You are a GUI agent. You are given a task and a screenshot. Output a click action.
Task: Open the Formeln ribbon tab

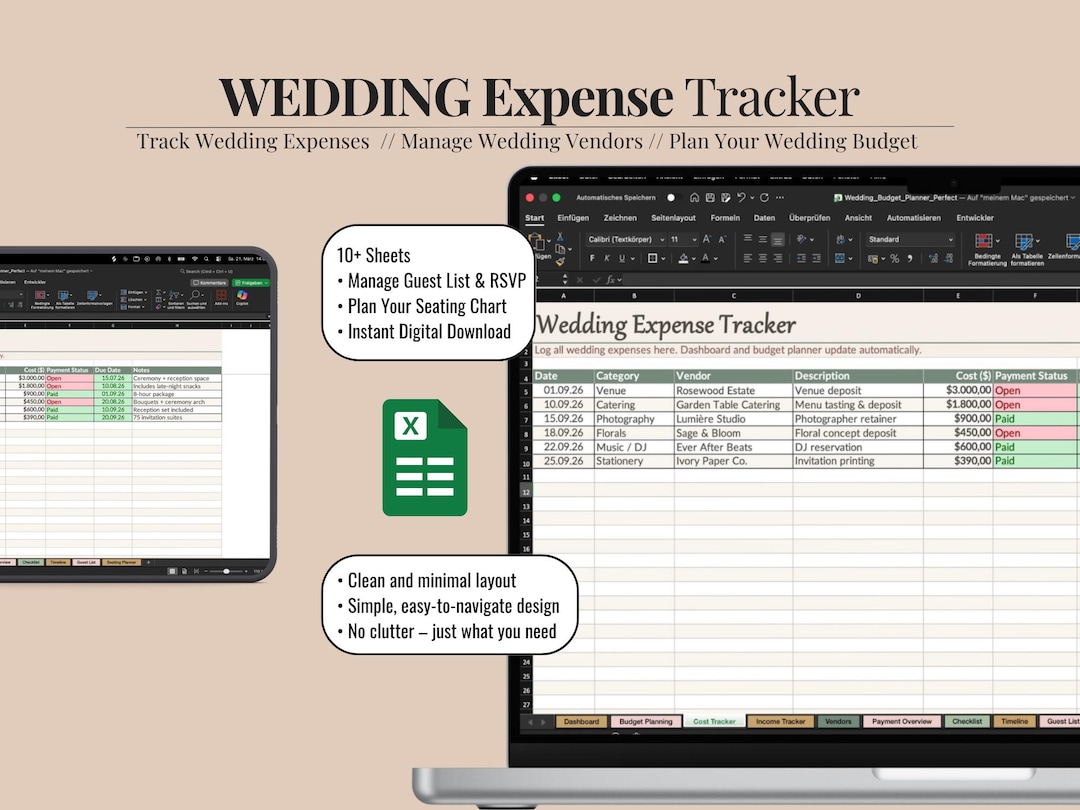coord(725,218)
